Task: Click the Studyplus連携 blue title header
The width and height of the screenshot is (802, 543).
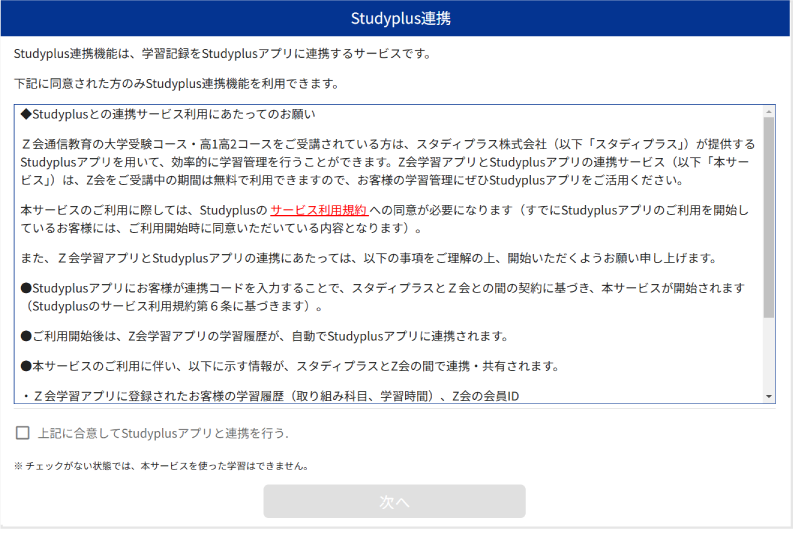Action: pos(400,19)
